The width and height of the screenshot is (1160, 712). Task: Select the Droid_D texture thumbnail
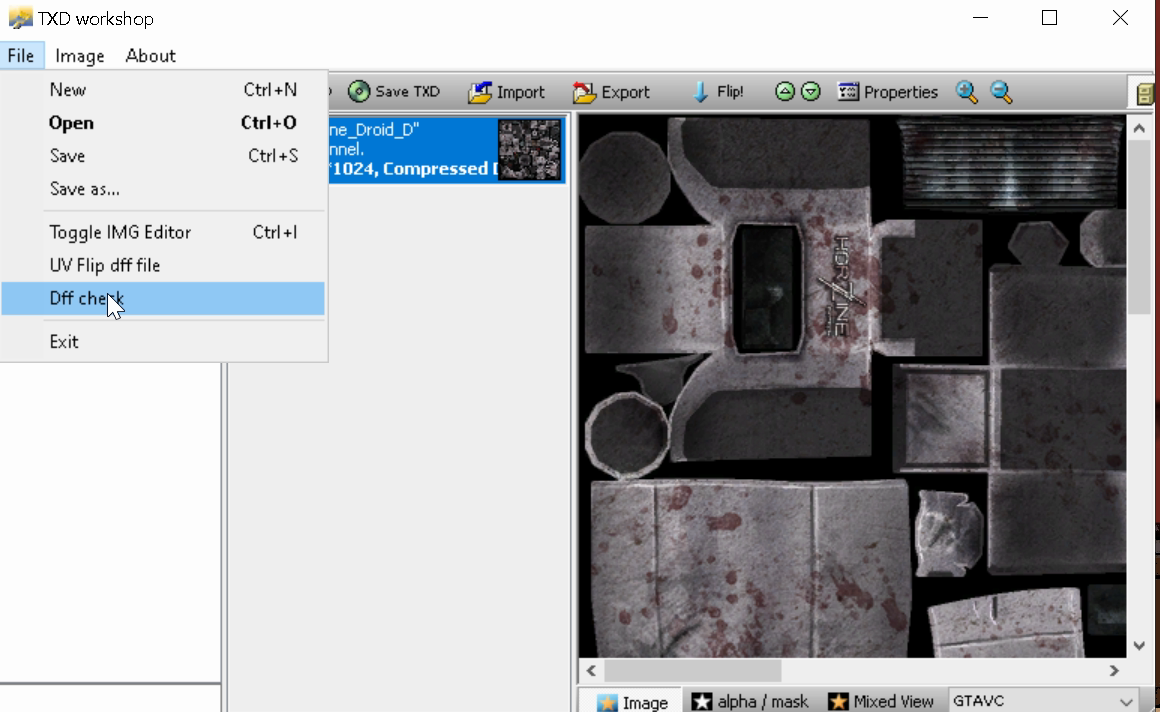coord(530,150)
